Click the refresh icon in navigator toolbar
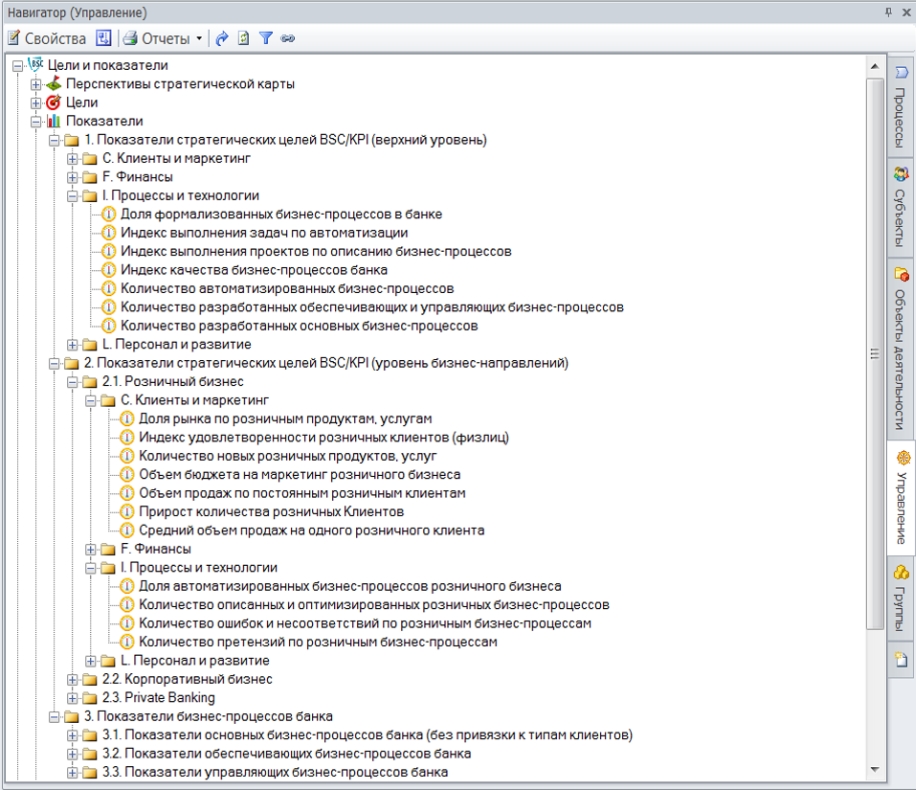916x790 pixels. [244, 39]
